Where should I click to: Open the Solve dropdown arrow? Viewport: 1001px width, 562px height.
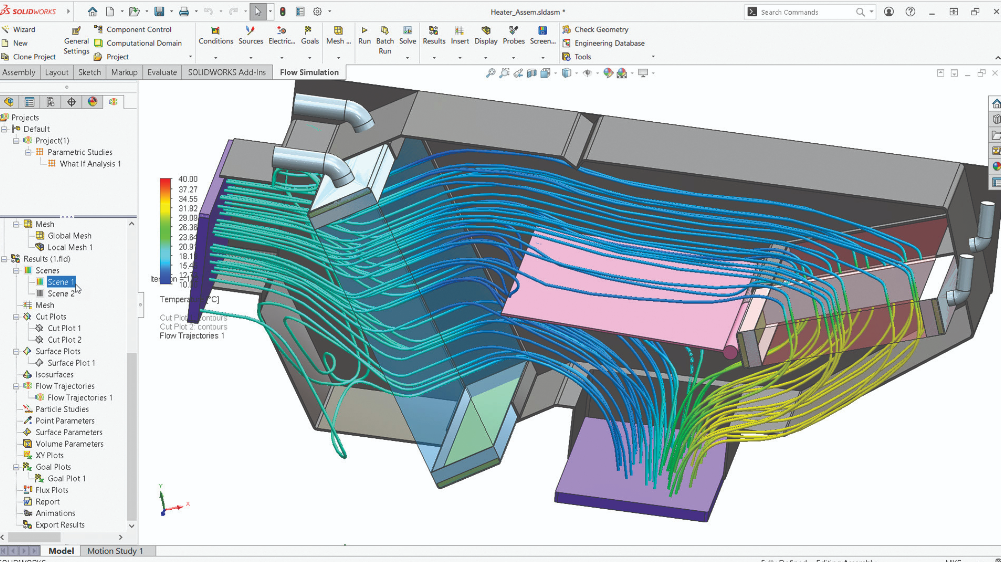[x=407, y=57]
